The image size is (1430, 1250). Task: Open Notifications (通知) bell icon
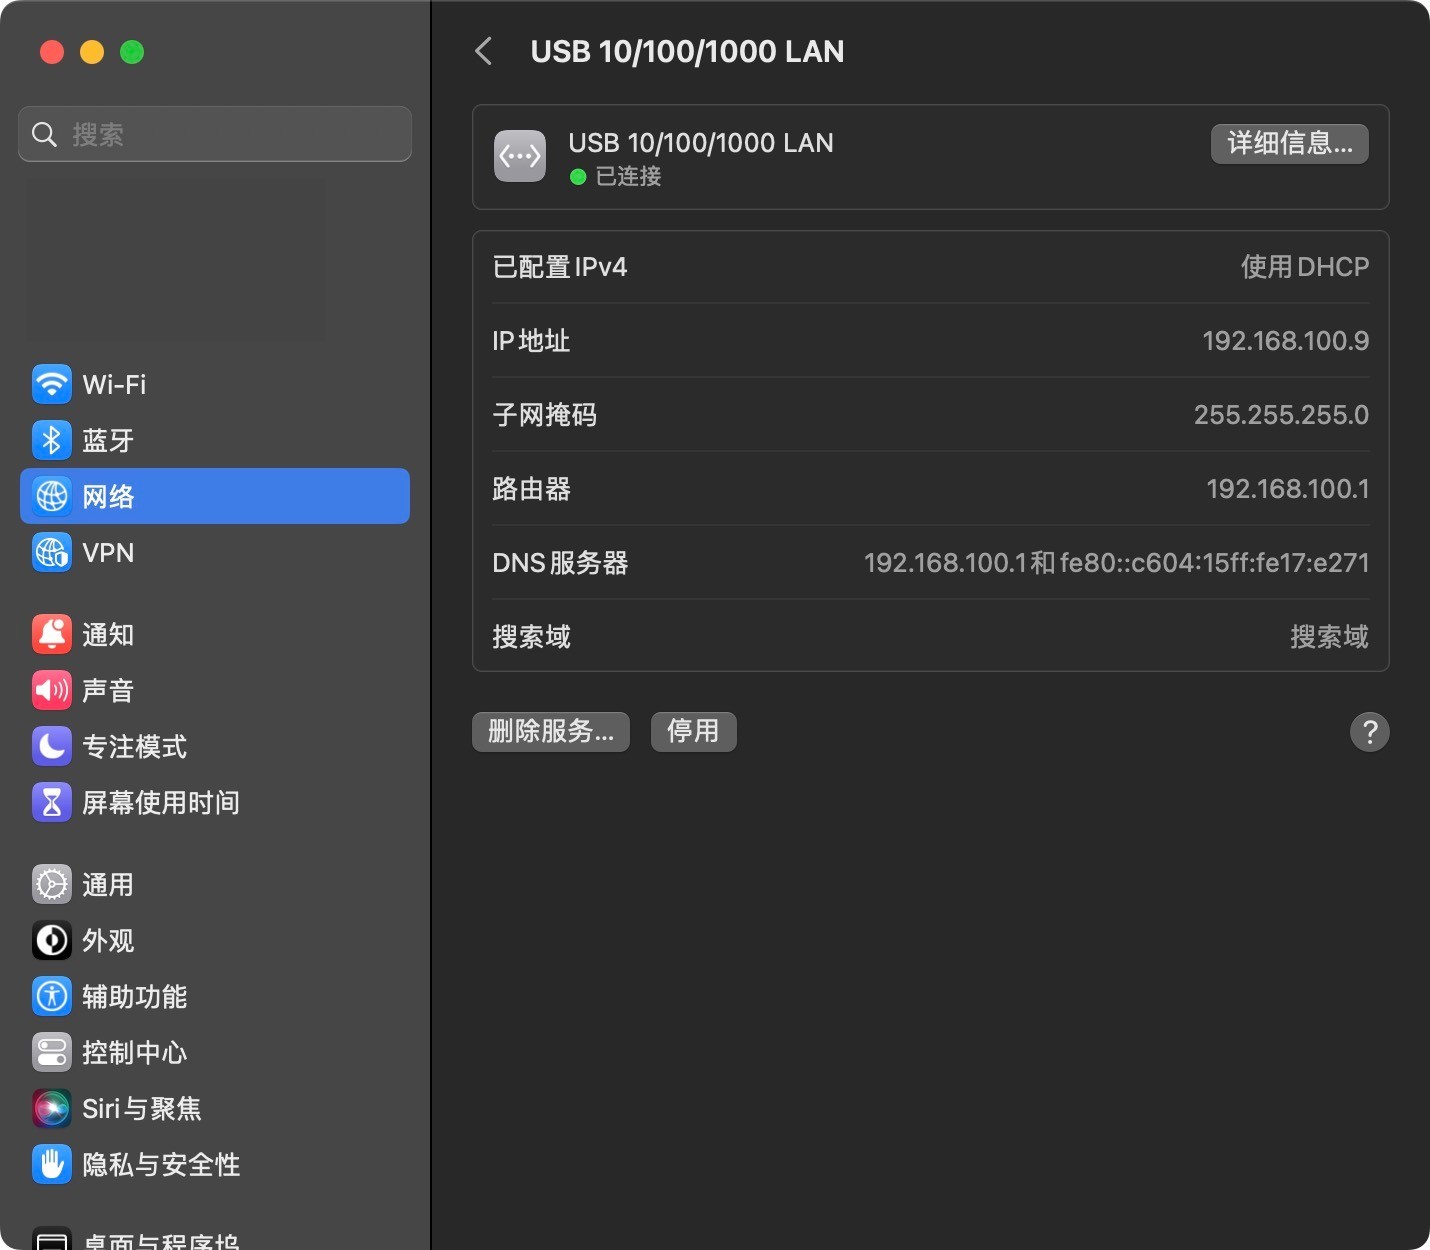52,635
